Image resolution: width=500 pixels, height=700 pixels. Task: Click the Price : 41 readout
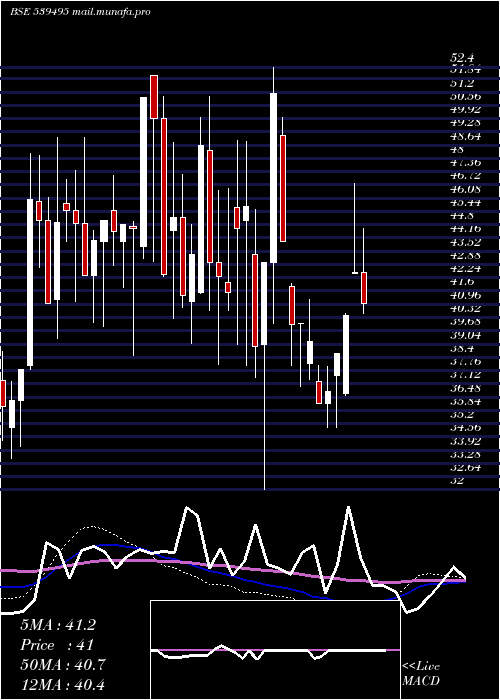(x=57, y=645)
